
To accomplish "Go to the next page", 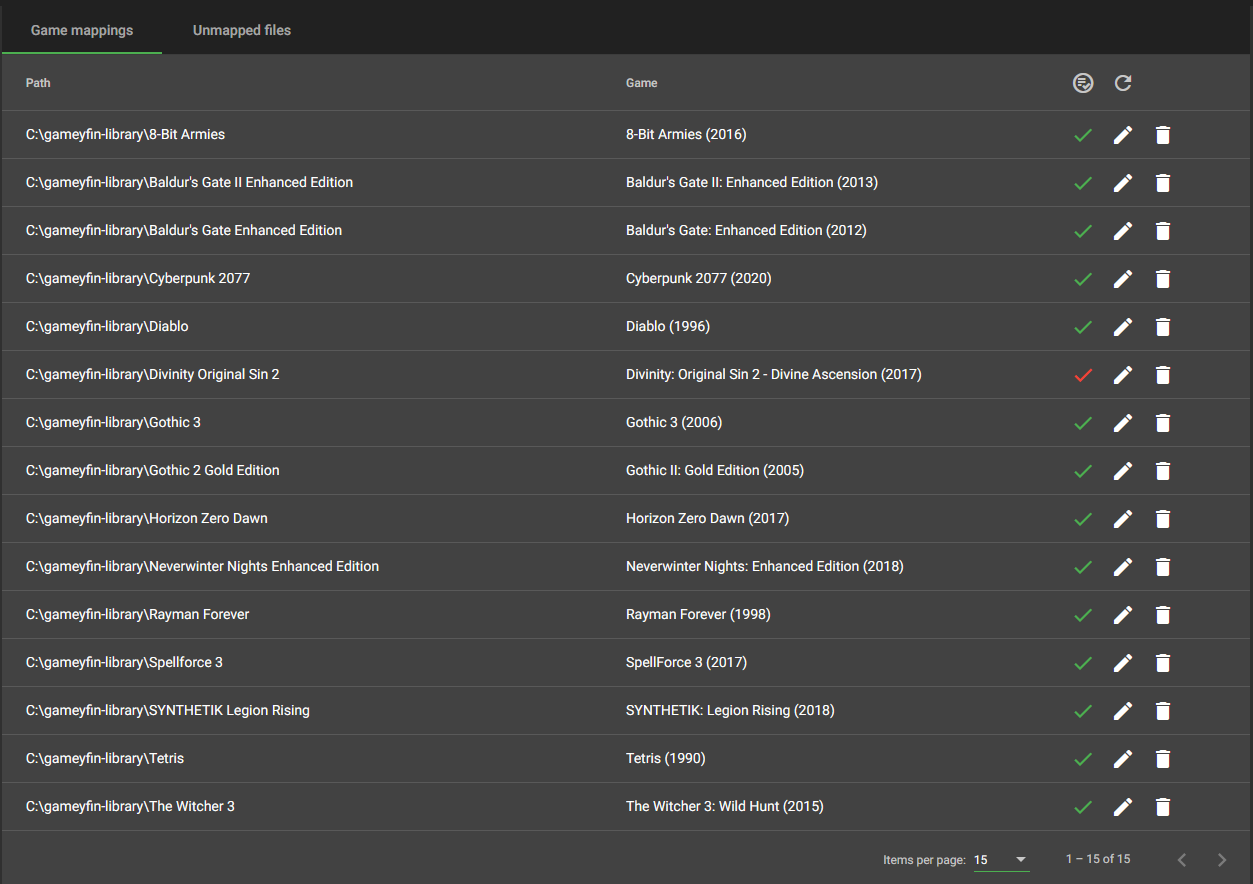I will point(1222,860).
